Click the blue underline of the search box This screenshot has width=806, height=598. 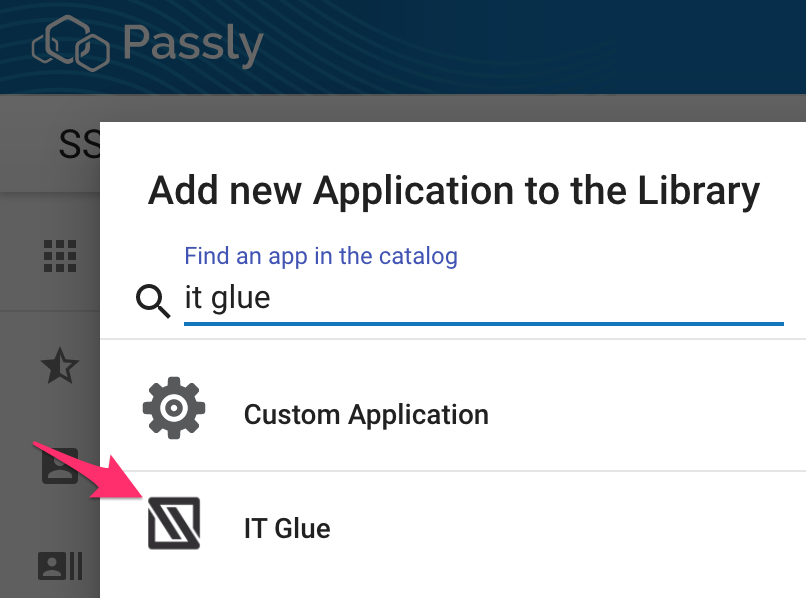click(x=484, y=324)
